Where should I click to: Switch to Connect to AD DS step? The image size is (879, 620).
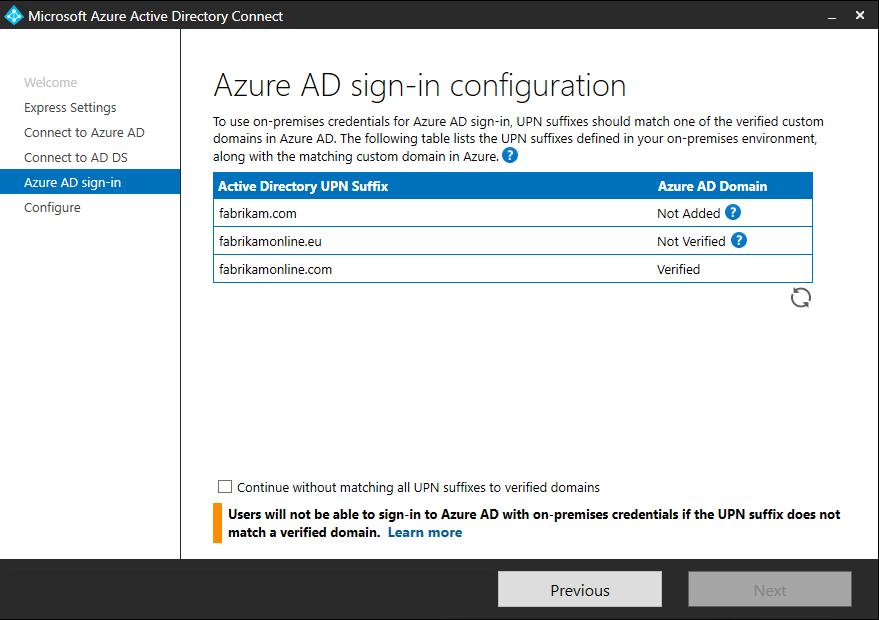(76, 158)
